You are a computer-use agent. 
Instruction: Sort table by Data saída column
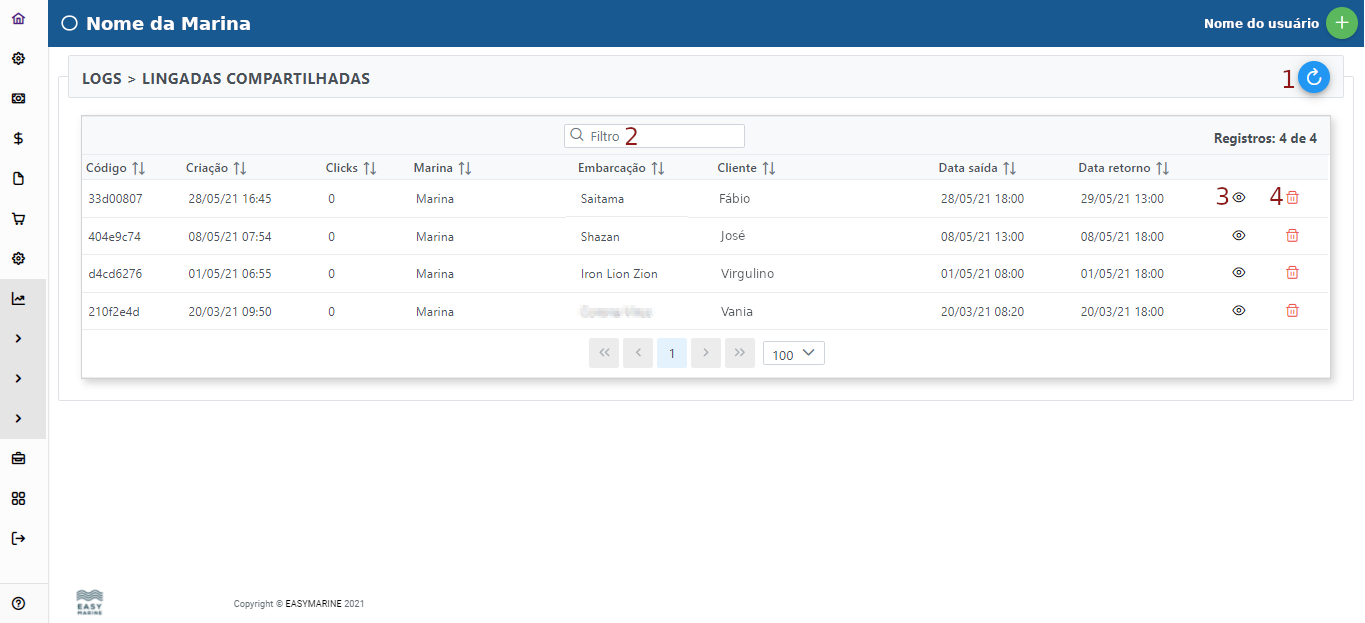click(1009, 168)
